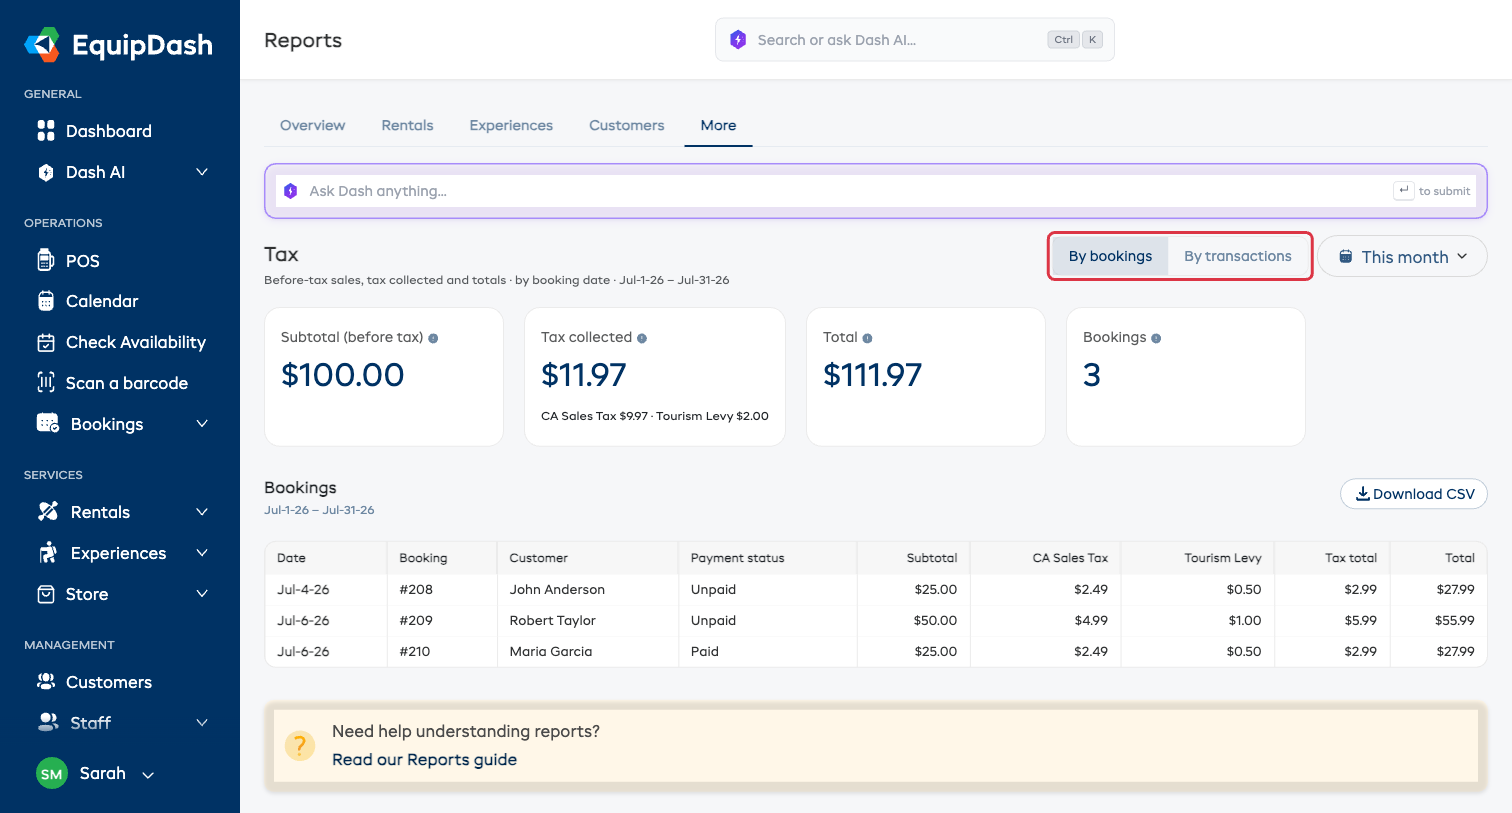Viewport: 1512px width, 813px height.
Task: Open booking #208 row
Action: point(876,589)
